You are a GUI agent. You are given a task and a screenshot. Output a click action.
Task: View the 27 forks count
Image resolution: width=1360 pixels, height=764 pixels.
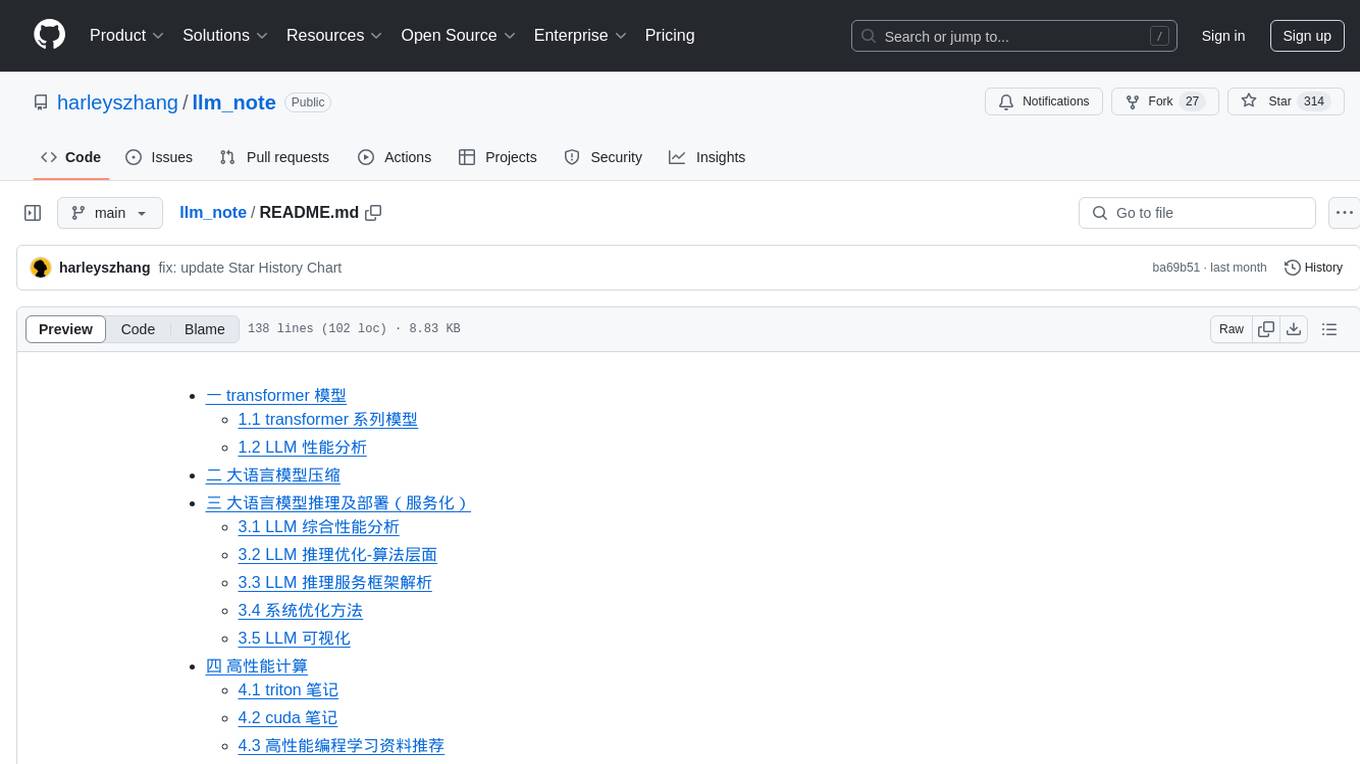[x=1191, y=102]
